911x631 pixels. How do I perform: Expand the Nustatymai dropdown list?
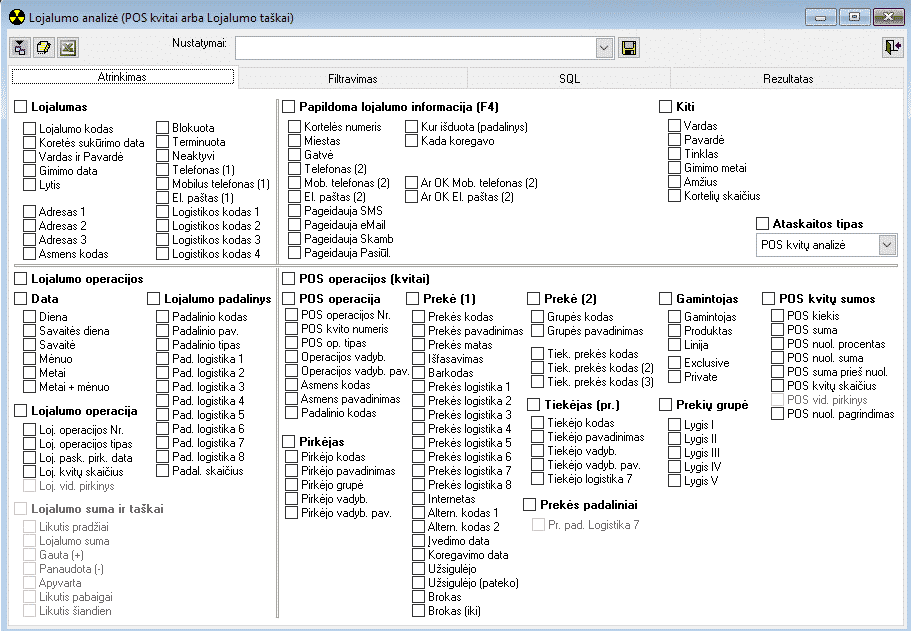(604, 48)
